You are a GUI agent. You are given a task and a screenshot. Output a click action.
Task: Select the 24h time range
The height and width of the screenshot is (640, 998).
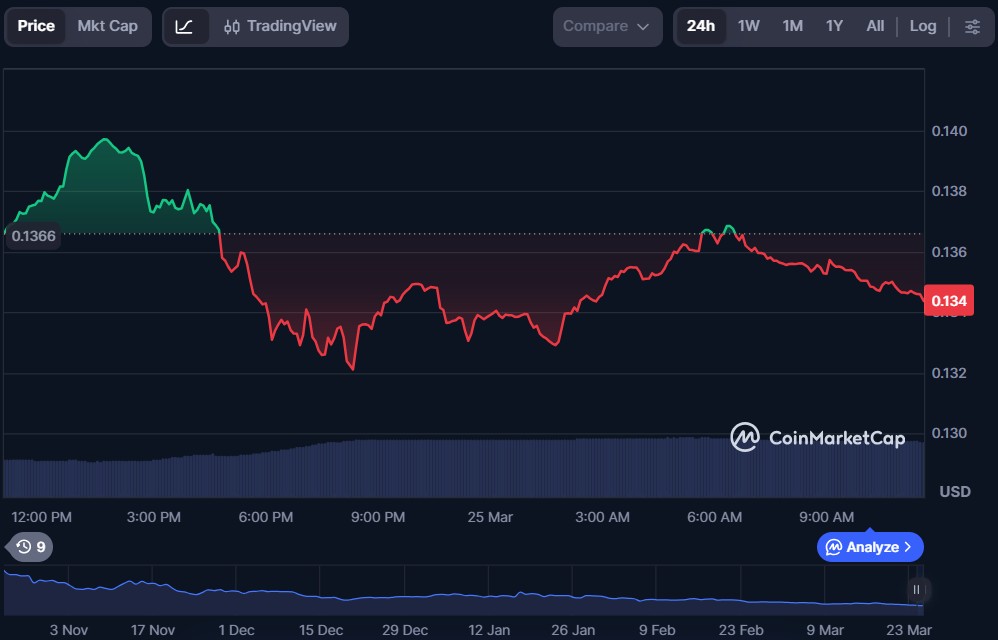tap(701, 27)
